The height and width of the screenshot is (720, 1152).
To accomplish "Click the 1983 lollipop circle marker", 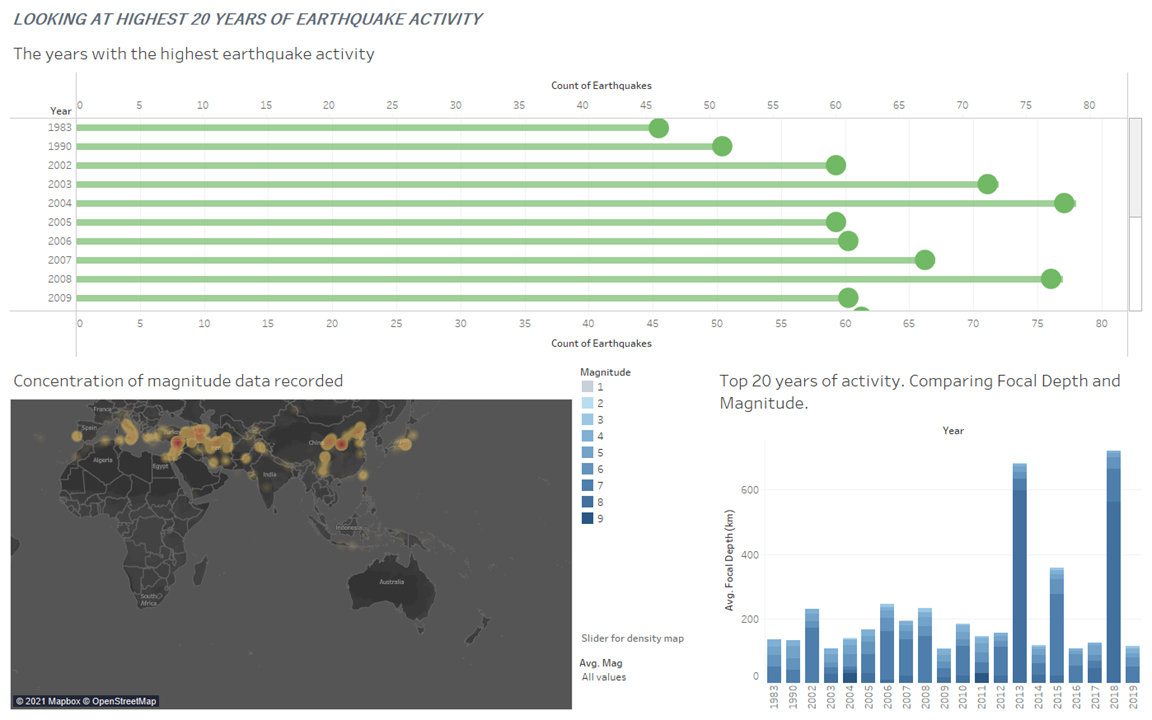I will point(658,128).
